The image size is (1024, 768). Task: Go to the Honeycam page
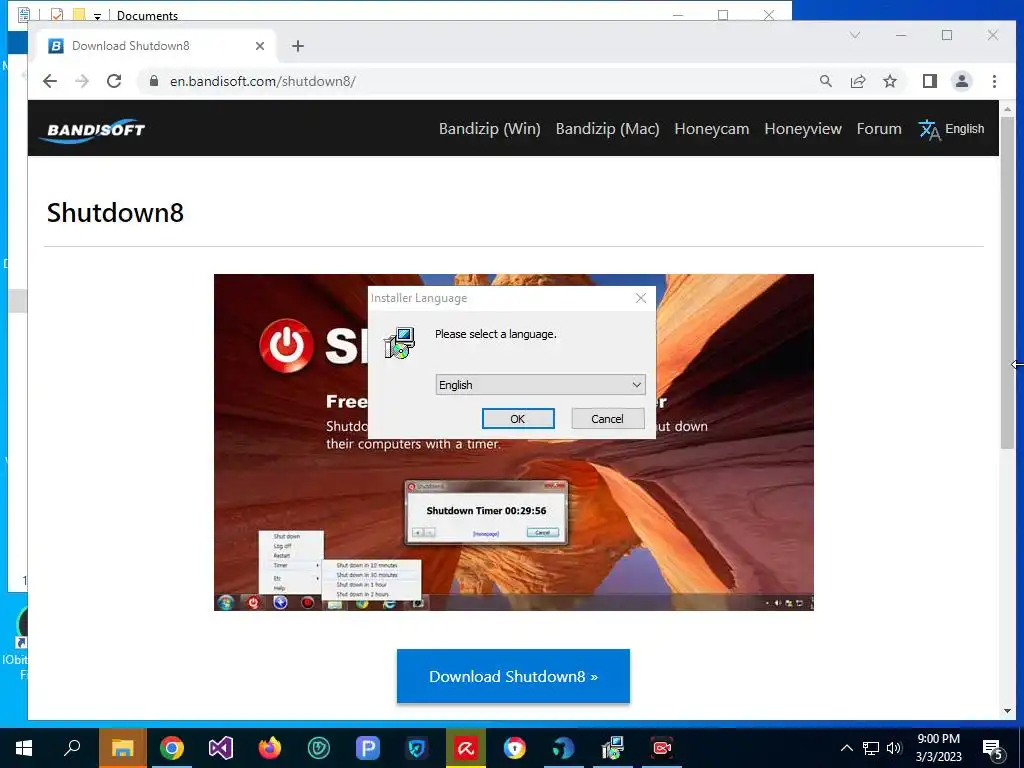point(712,129)
